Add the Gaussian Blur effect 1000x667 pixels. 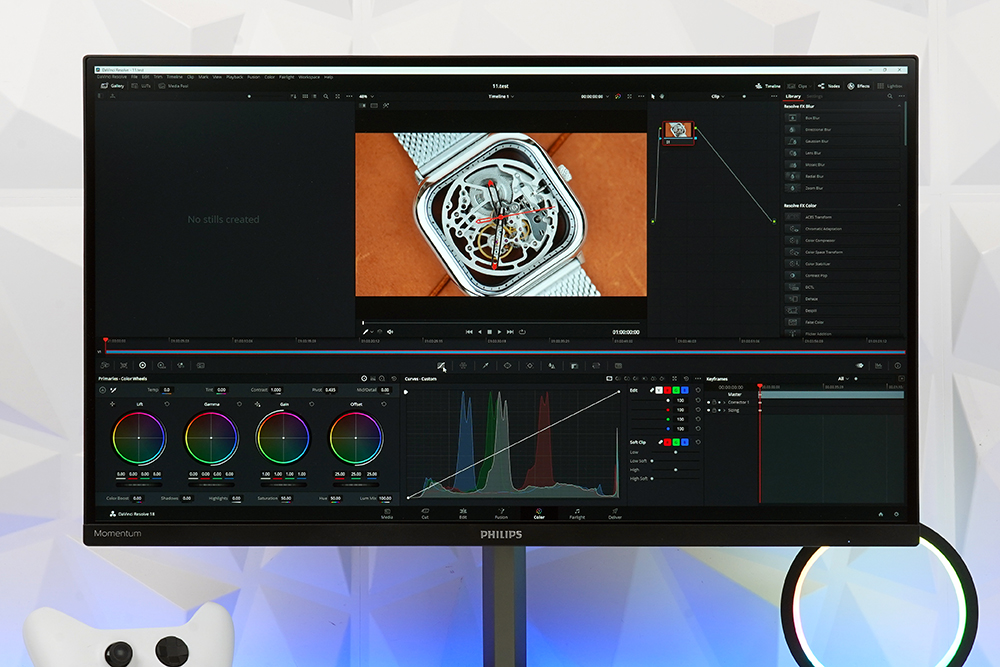pos(842,141)
